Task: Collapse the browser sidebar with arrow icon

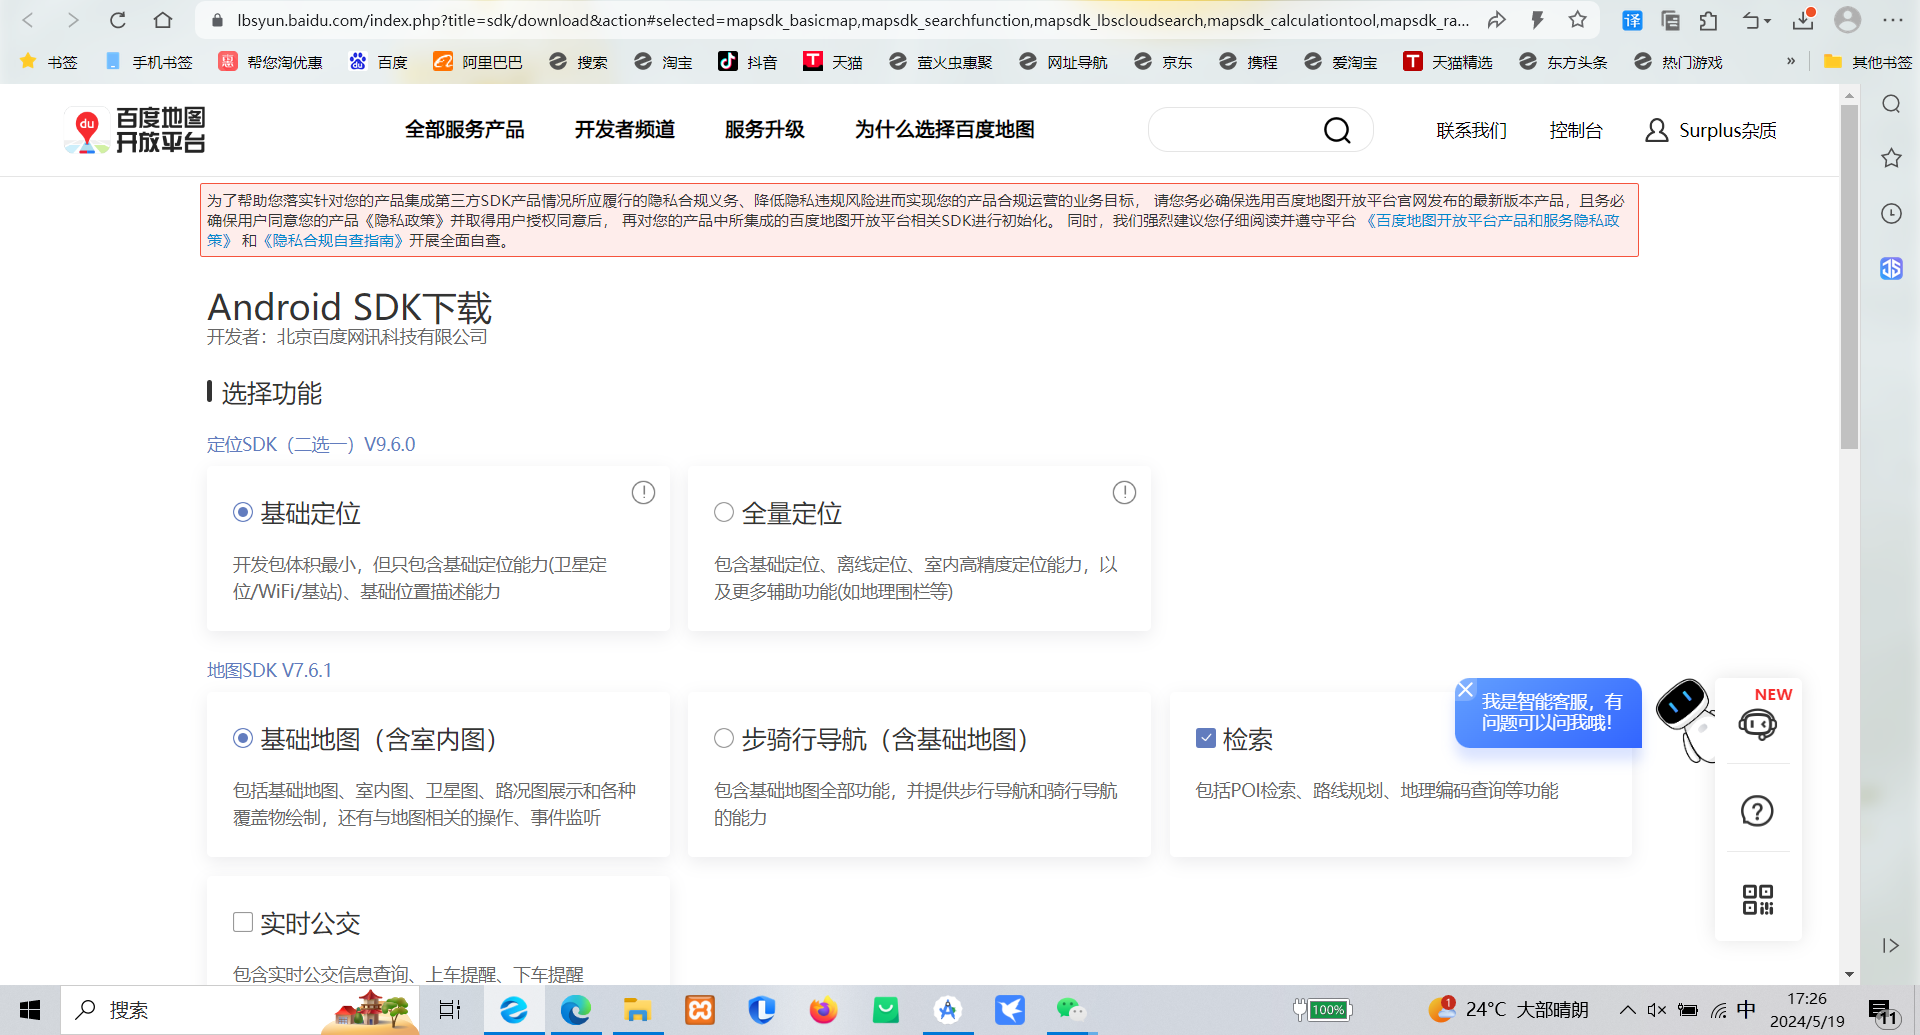Action: (x=1890, y=945)
